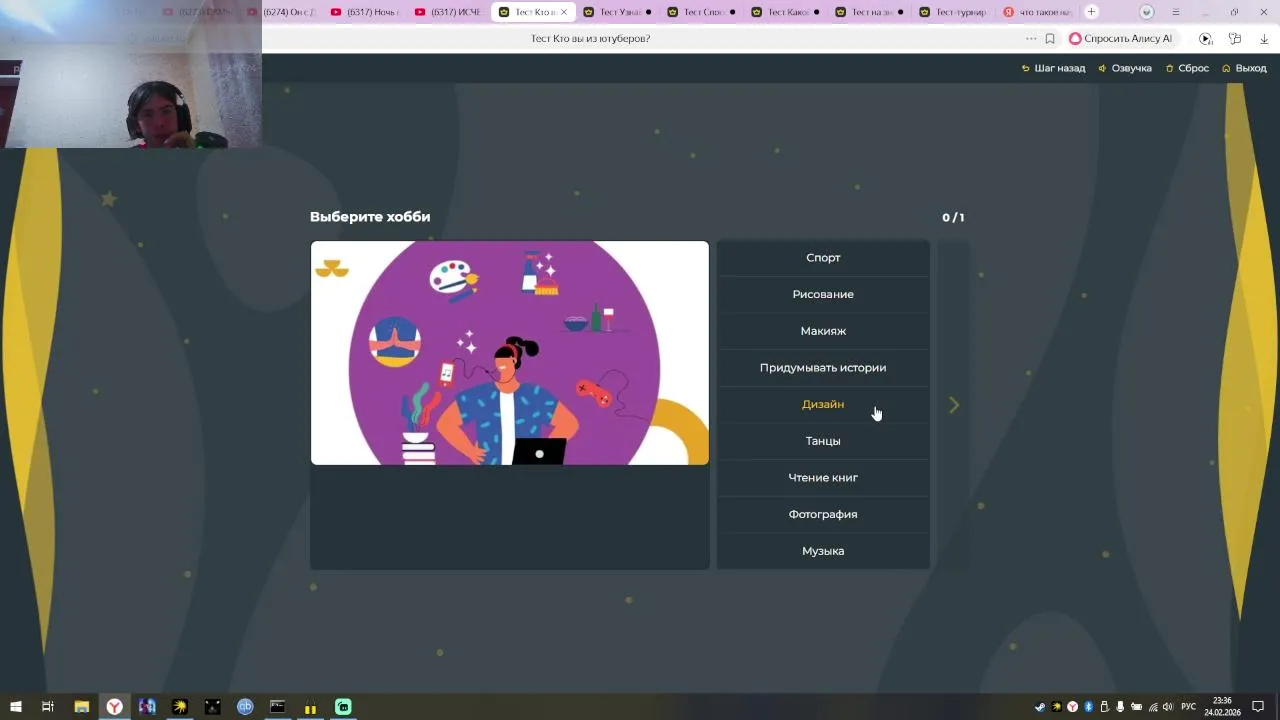Pick the 'Макияж' answer

pyautogui.click(x=823, y=331)
